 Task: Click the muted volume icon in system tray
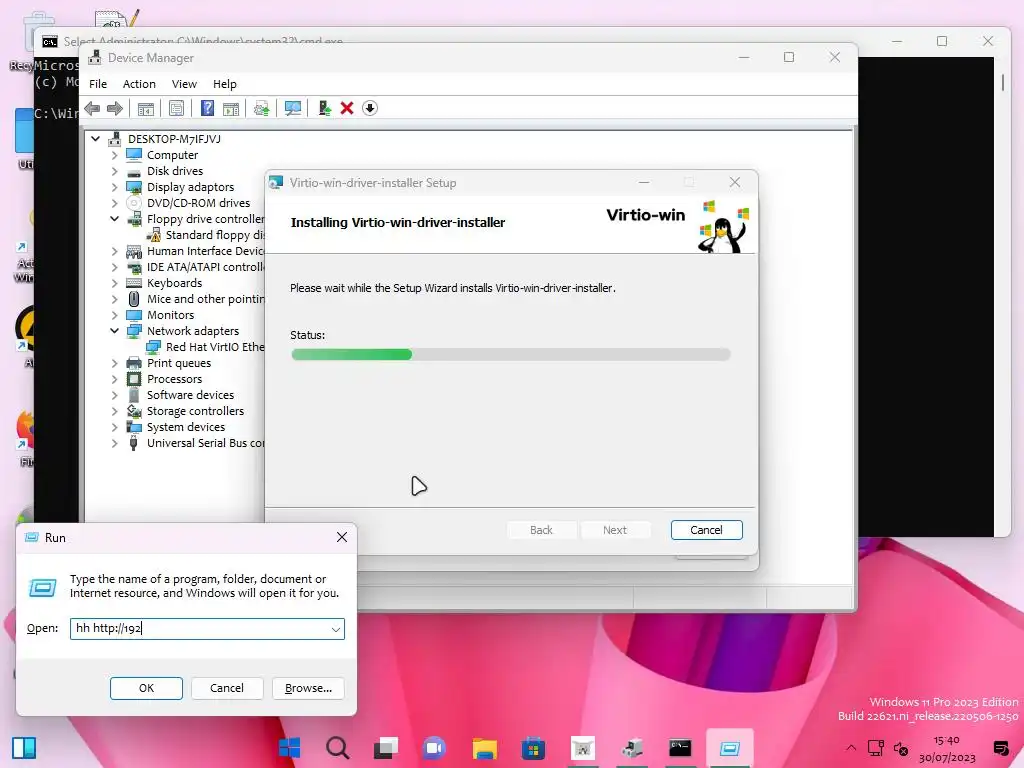[x=901, y=748]
